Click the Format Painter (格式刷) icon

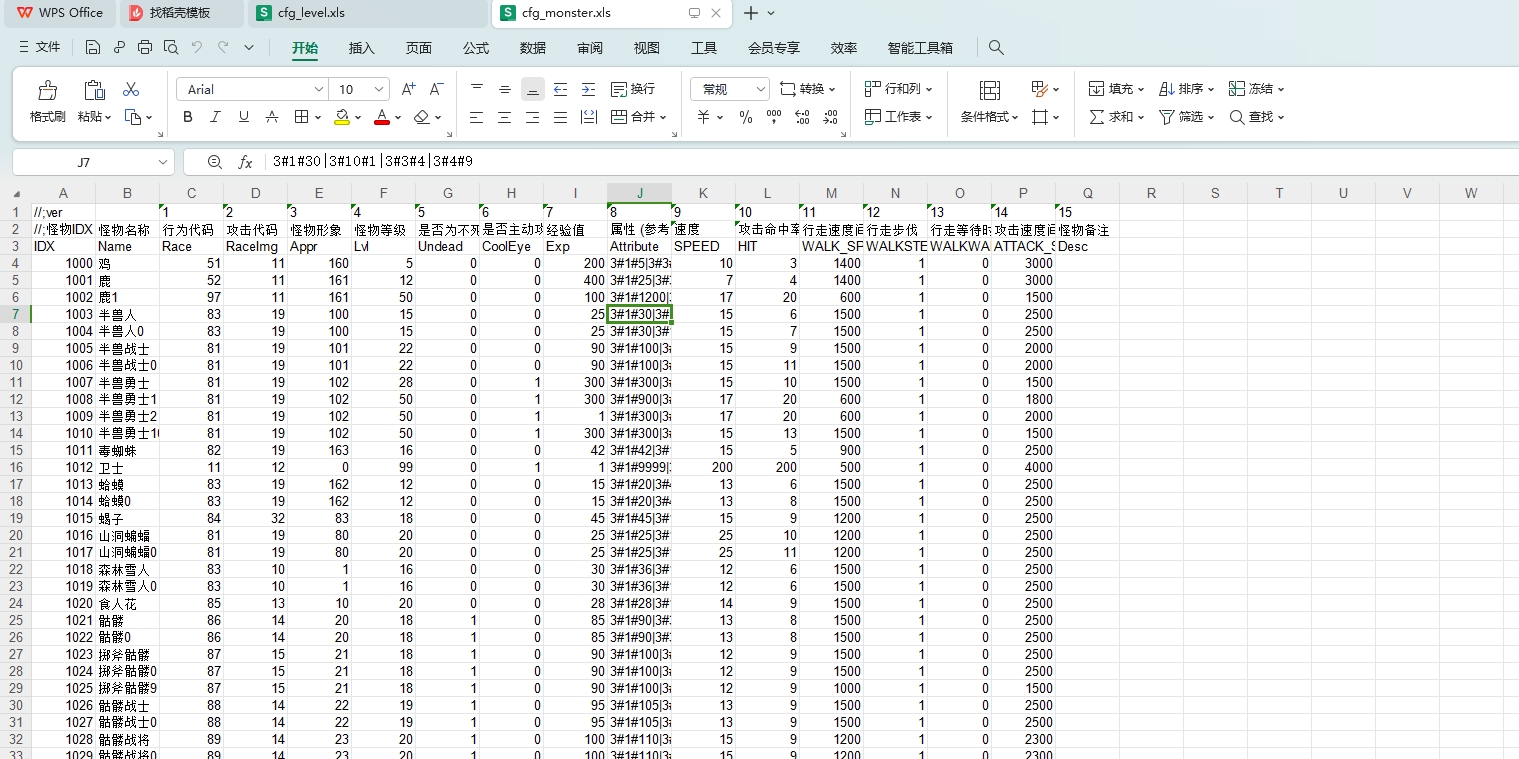[x=47, y=91]
